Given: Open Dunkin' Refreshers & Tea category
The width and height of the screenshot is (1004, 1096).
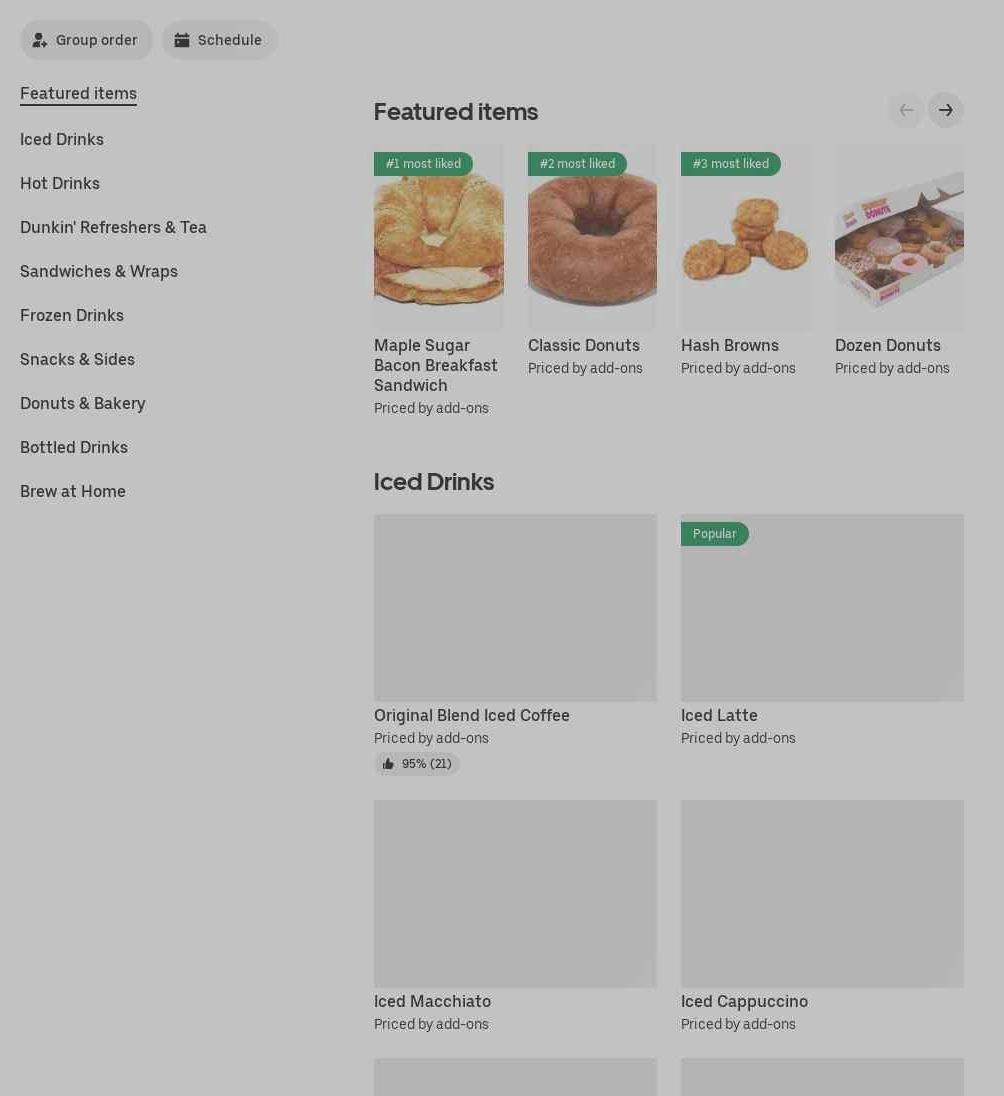Looking at the screenshot, I should point(113,227).
